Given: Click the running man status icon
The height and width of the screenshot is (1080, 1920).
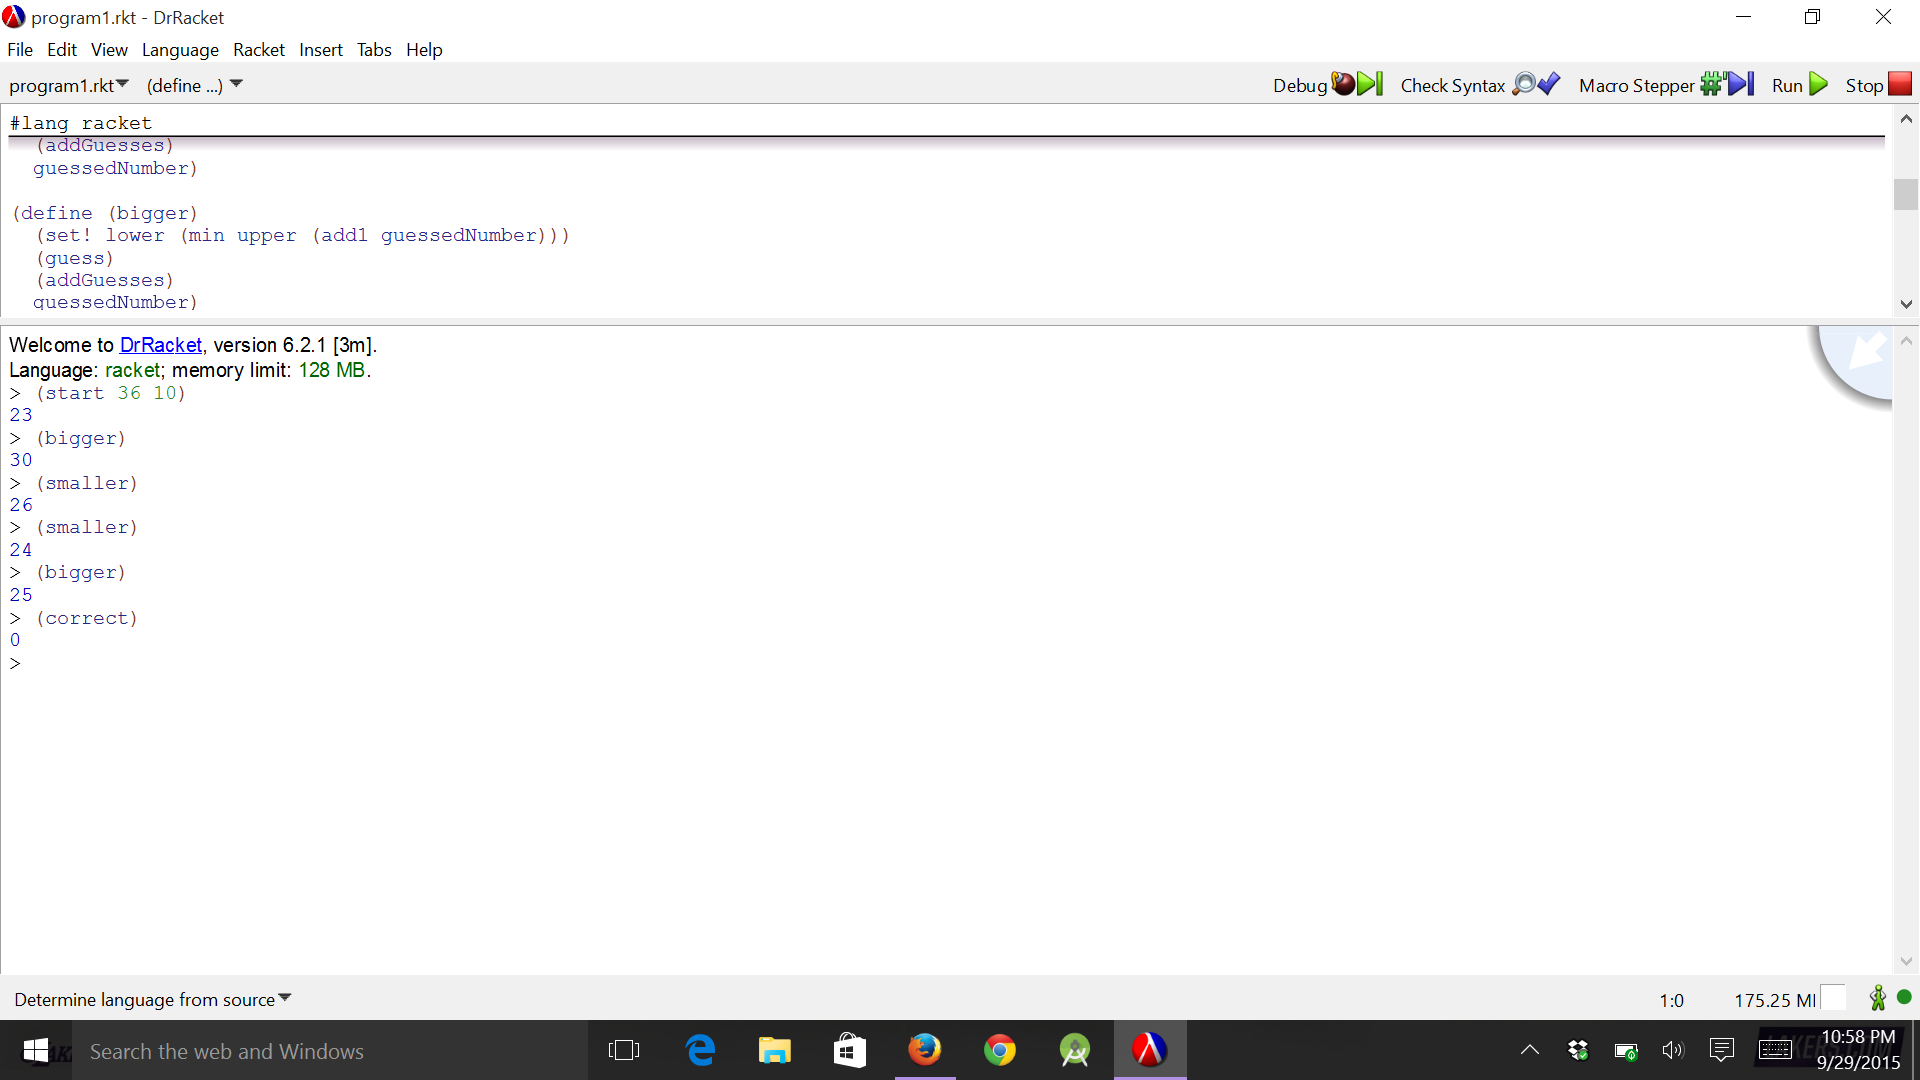Looking at the screenshot, I should (x=1877, y=998).
